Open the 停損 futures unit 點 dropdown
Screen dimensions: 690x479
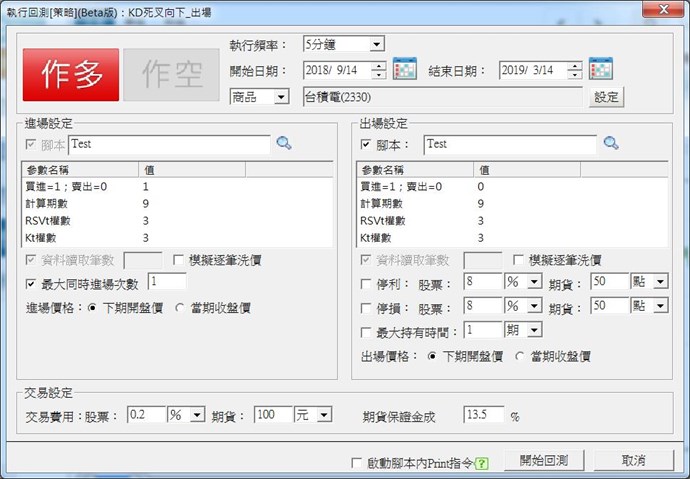661,306
